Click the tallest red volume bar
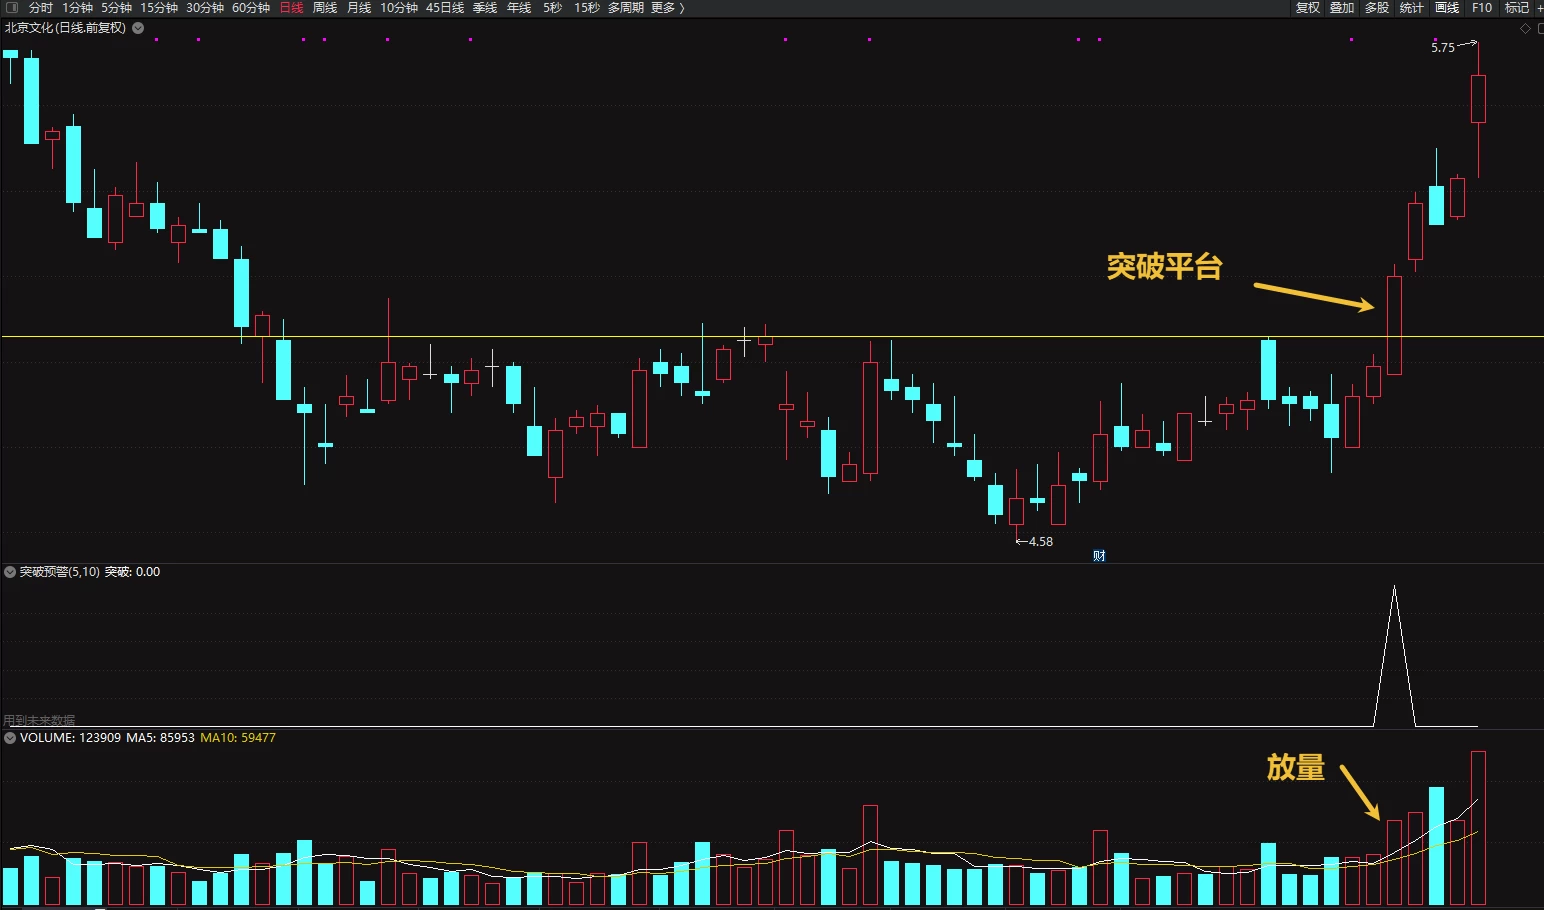 coord(1478,828)
